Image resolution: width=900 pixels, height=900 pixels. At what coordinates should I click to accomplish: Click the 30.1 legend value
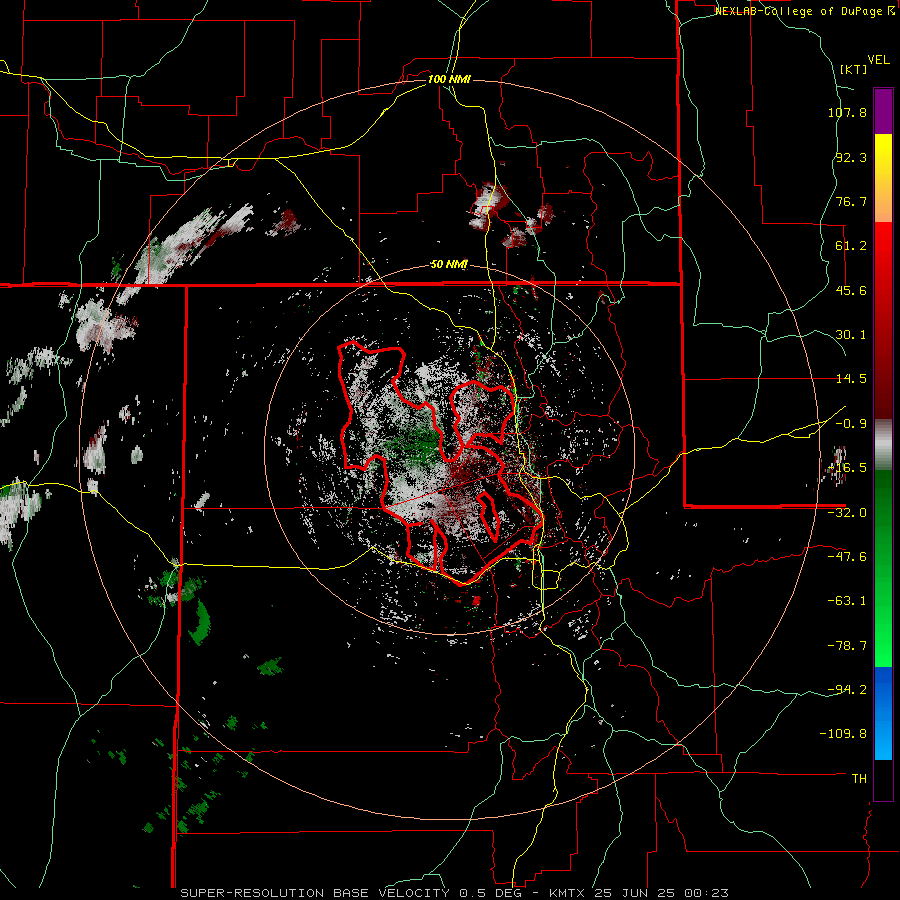851,335
